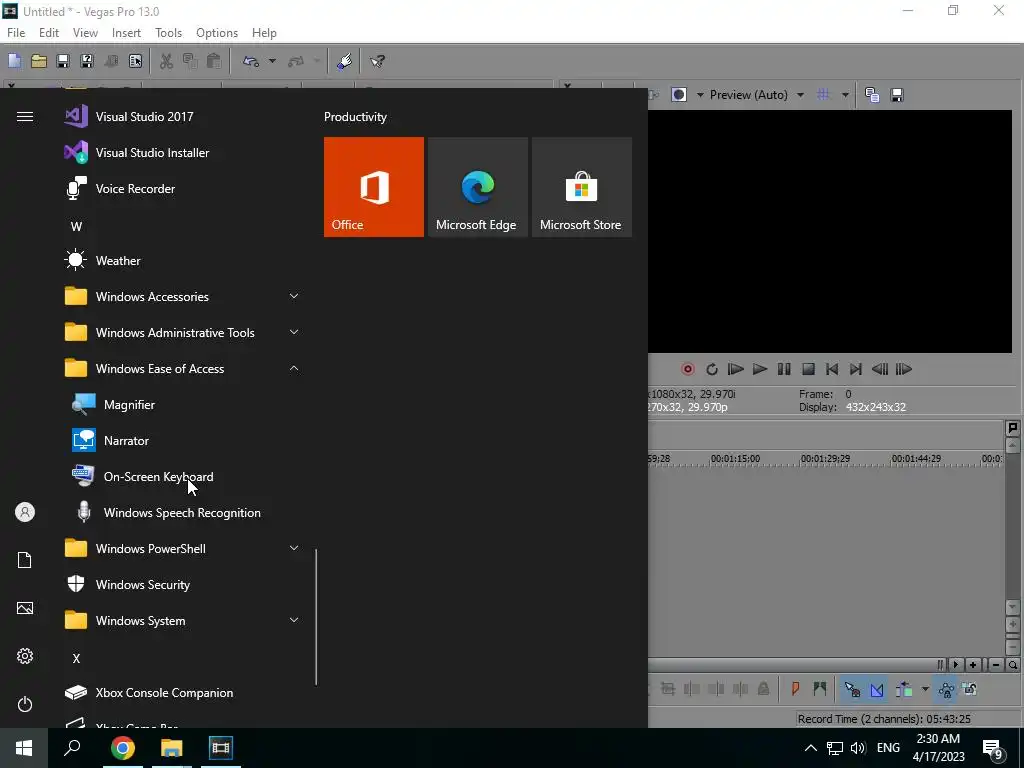This screenshot has height=768, width=1024.
Task: Open overlays grid dropdown arrow
Action: [x=845, y=95]
